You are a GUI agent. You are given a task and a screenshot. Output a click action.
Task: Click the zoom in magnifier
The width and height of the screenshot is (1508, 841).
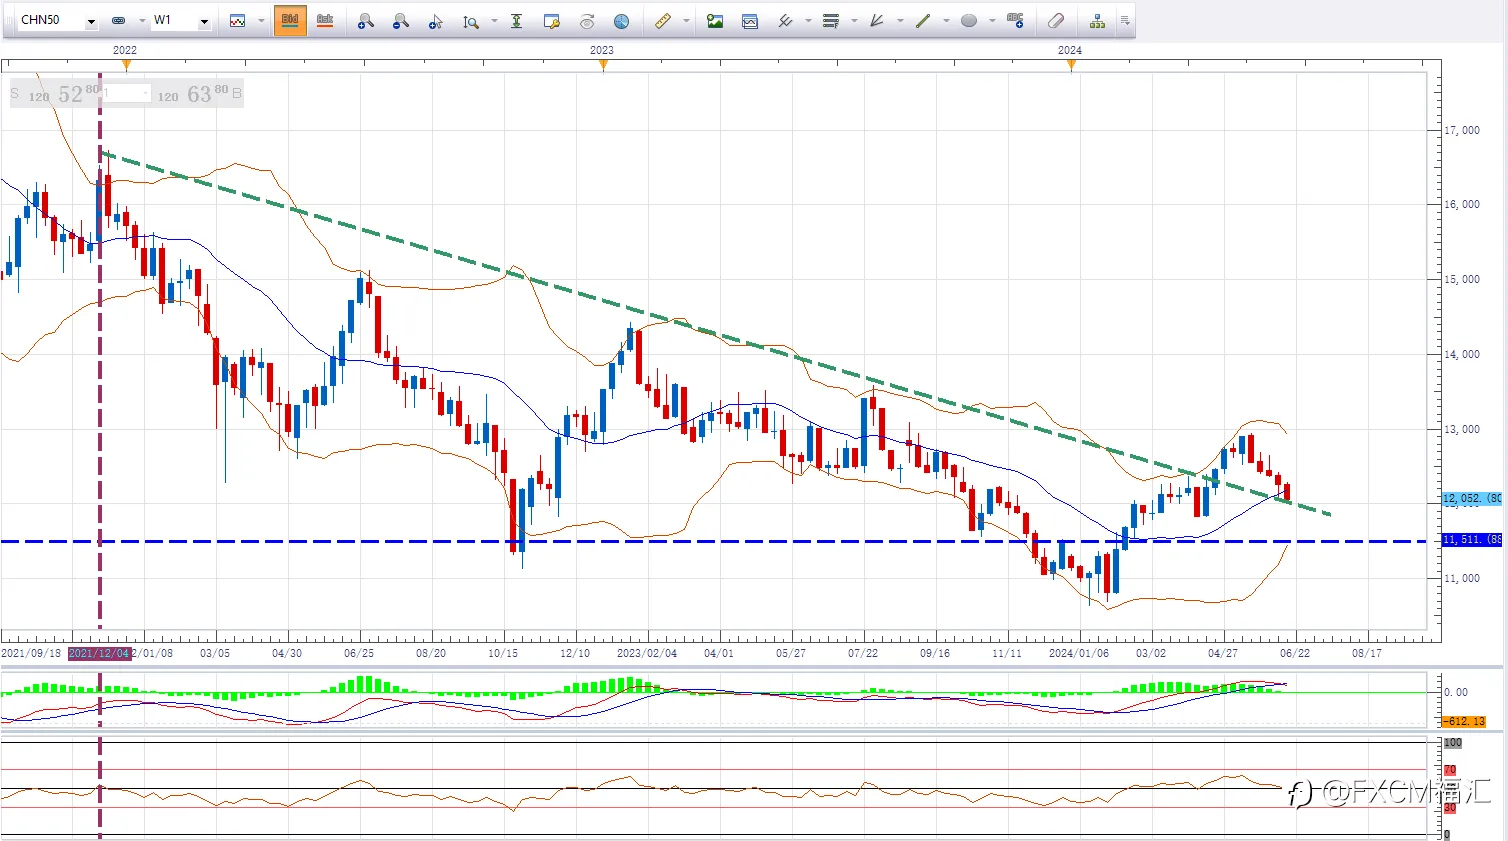tap(365, 21)
